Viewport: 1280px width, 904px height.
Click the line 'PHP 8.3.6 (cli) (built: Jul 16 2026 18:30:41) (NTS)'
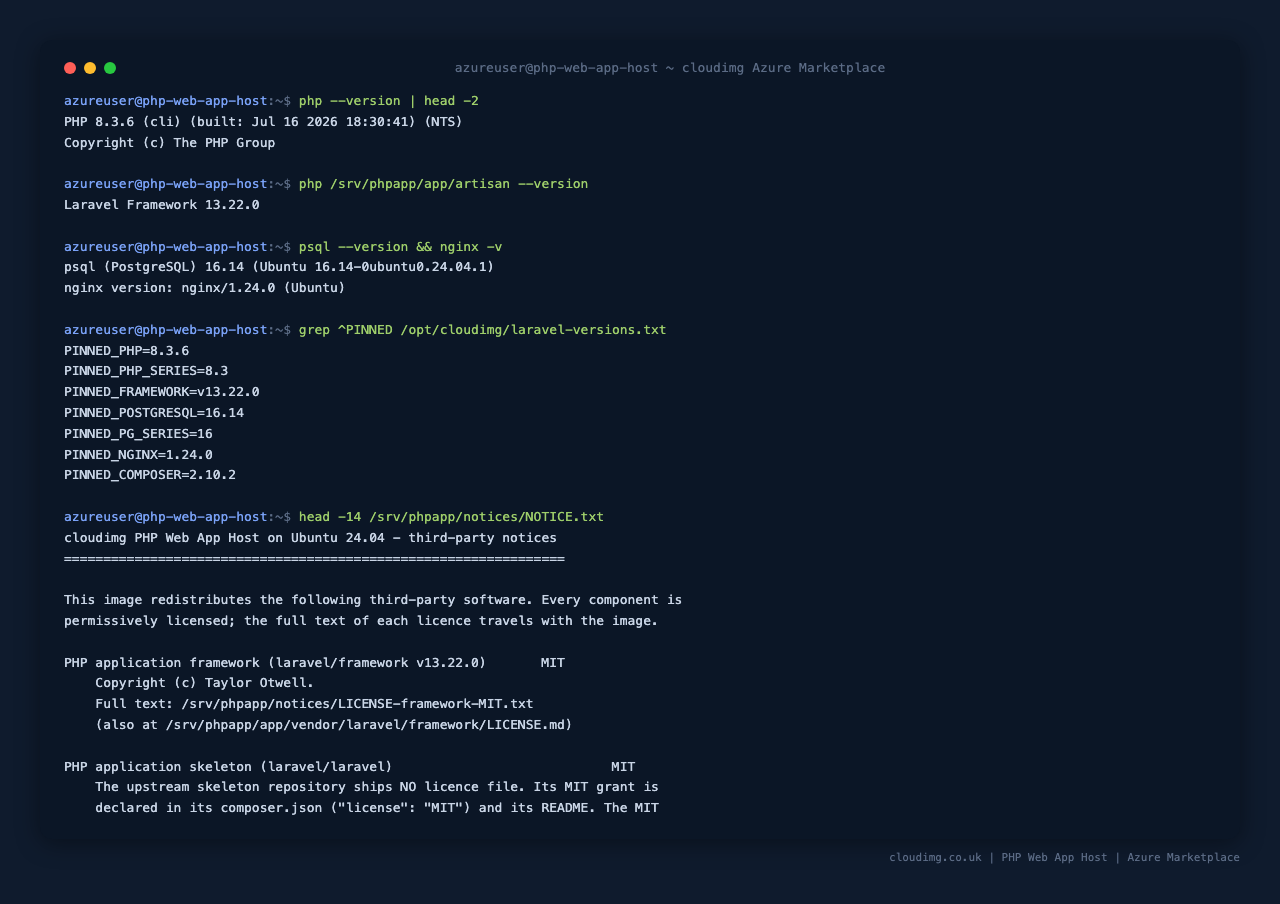point(263,122)
